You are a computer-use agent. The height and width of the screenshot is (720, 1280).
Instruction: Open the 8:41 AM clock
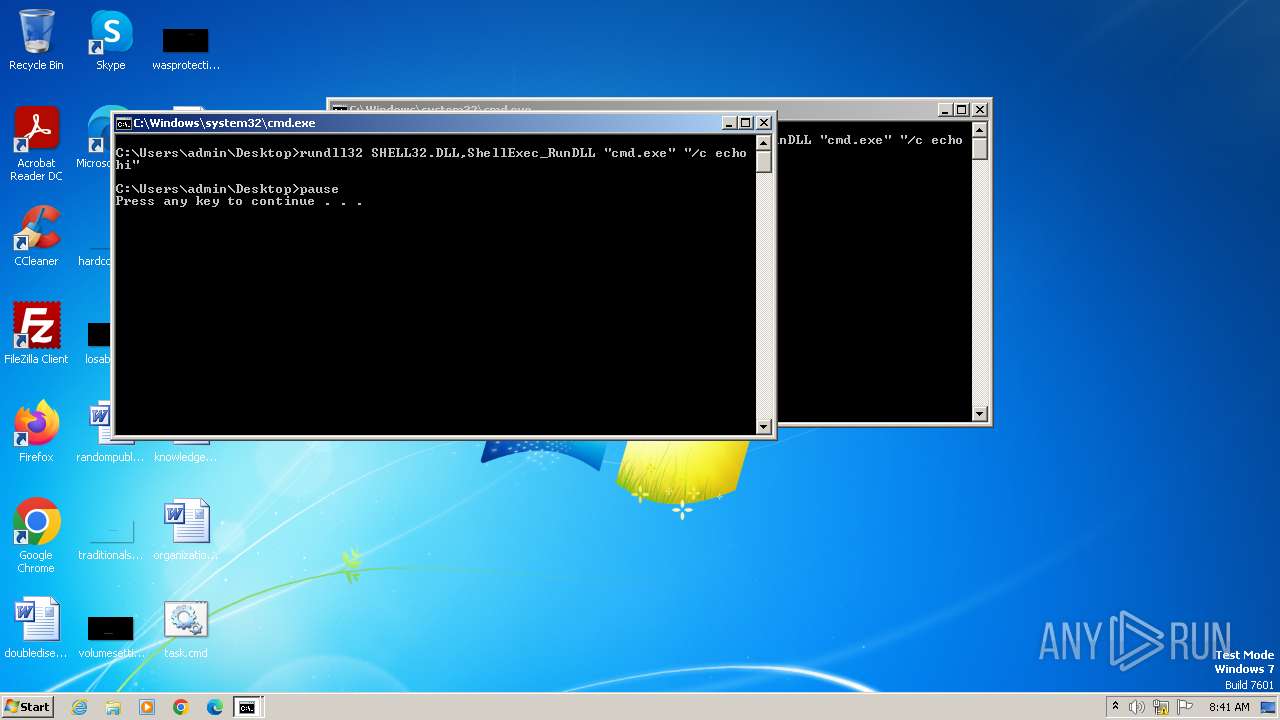click(1229, 707)
